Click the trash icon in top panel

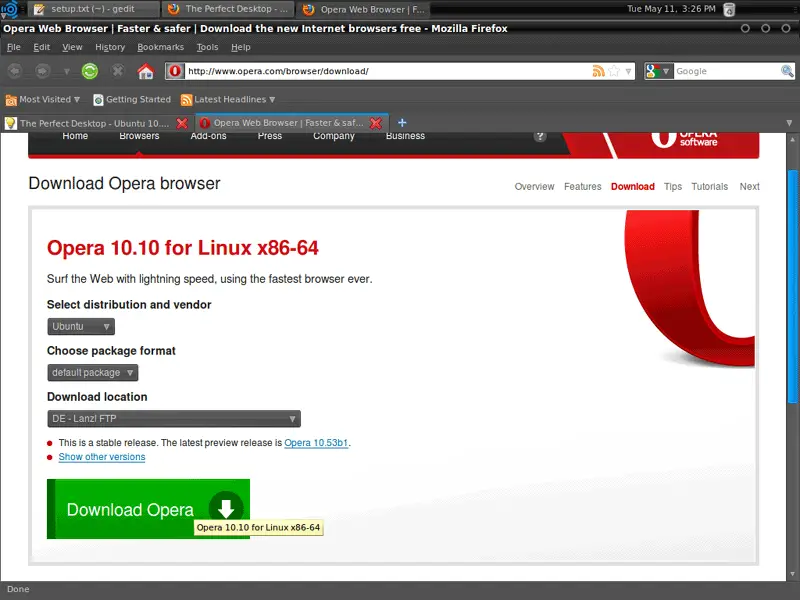[730, 9]
